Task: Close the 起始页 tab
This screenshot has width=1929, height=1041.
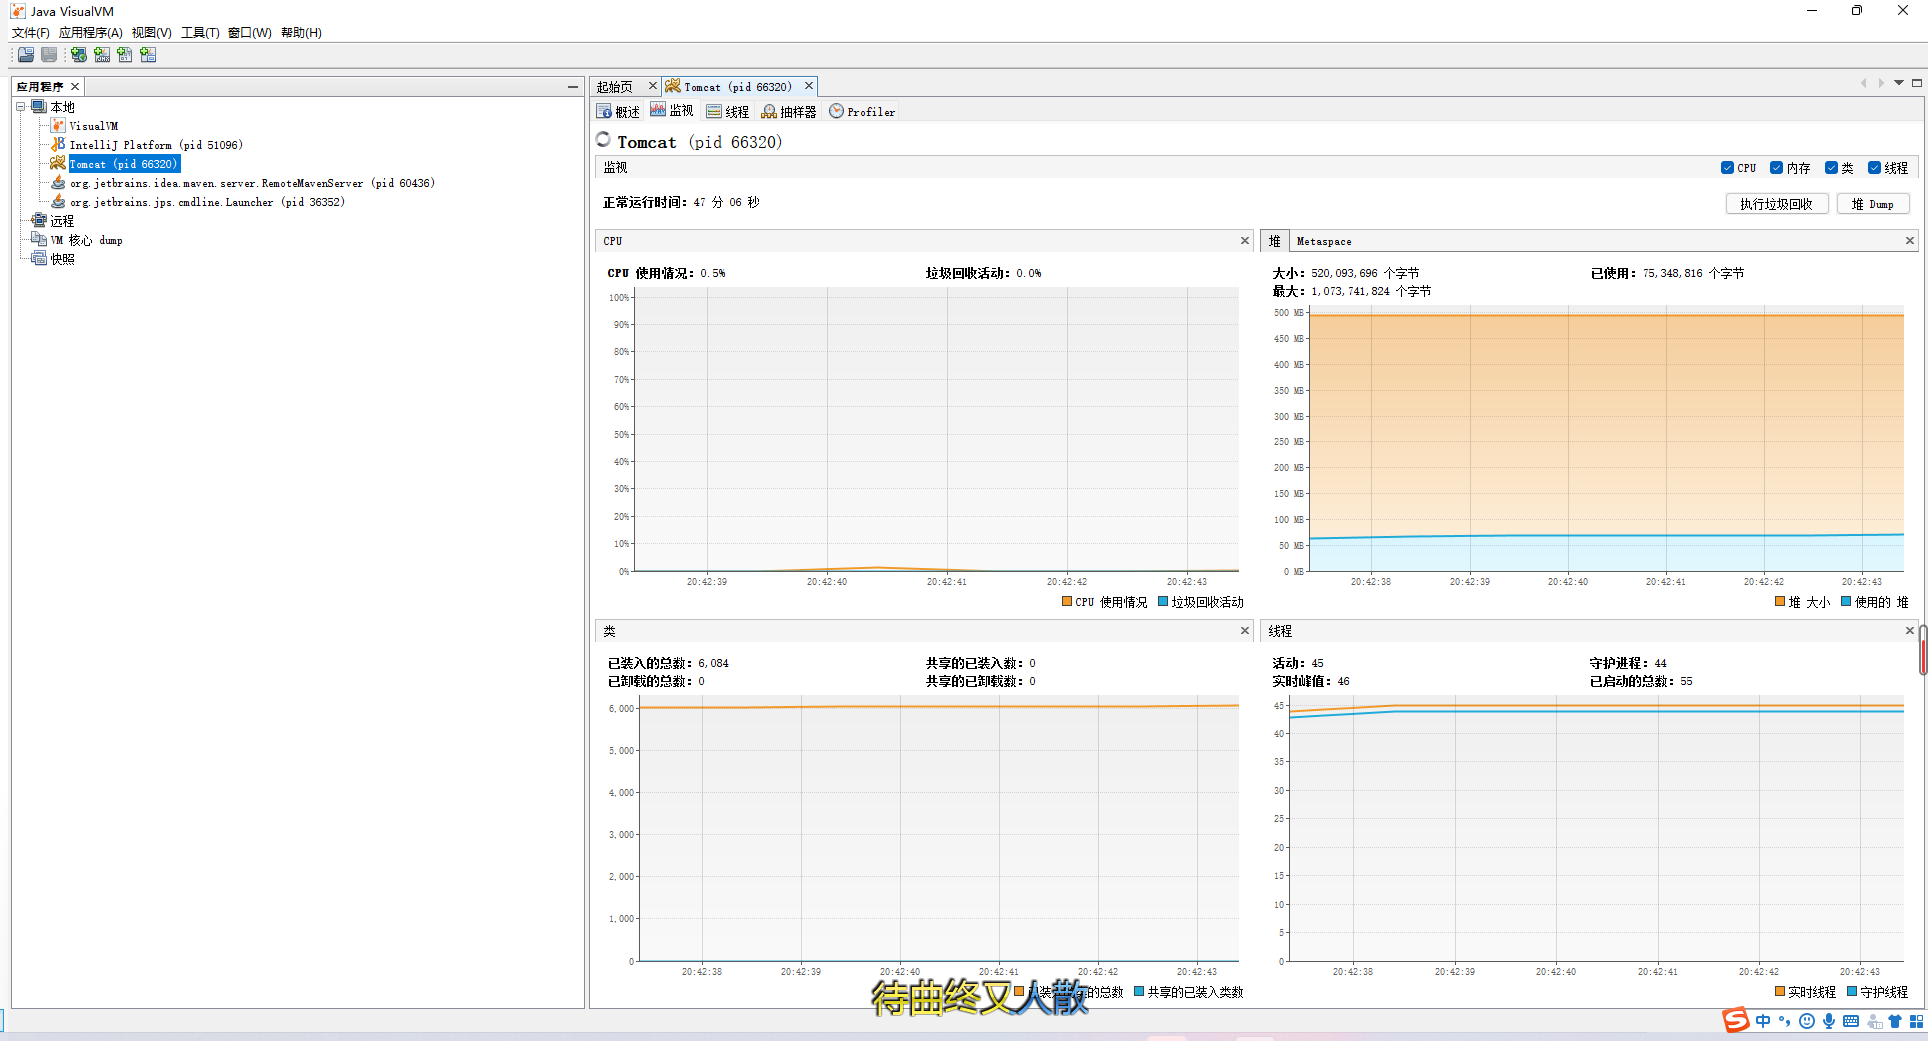Action: pyautogui.click(x=653, y=86)
